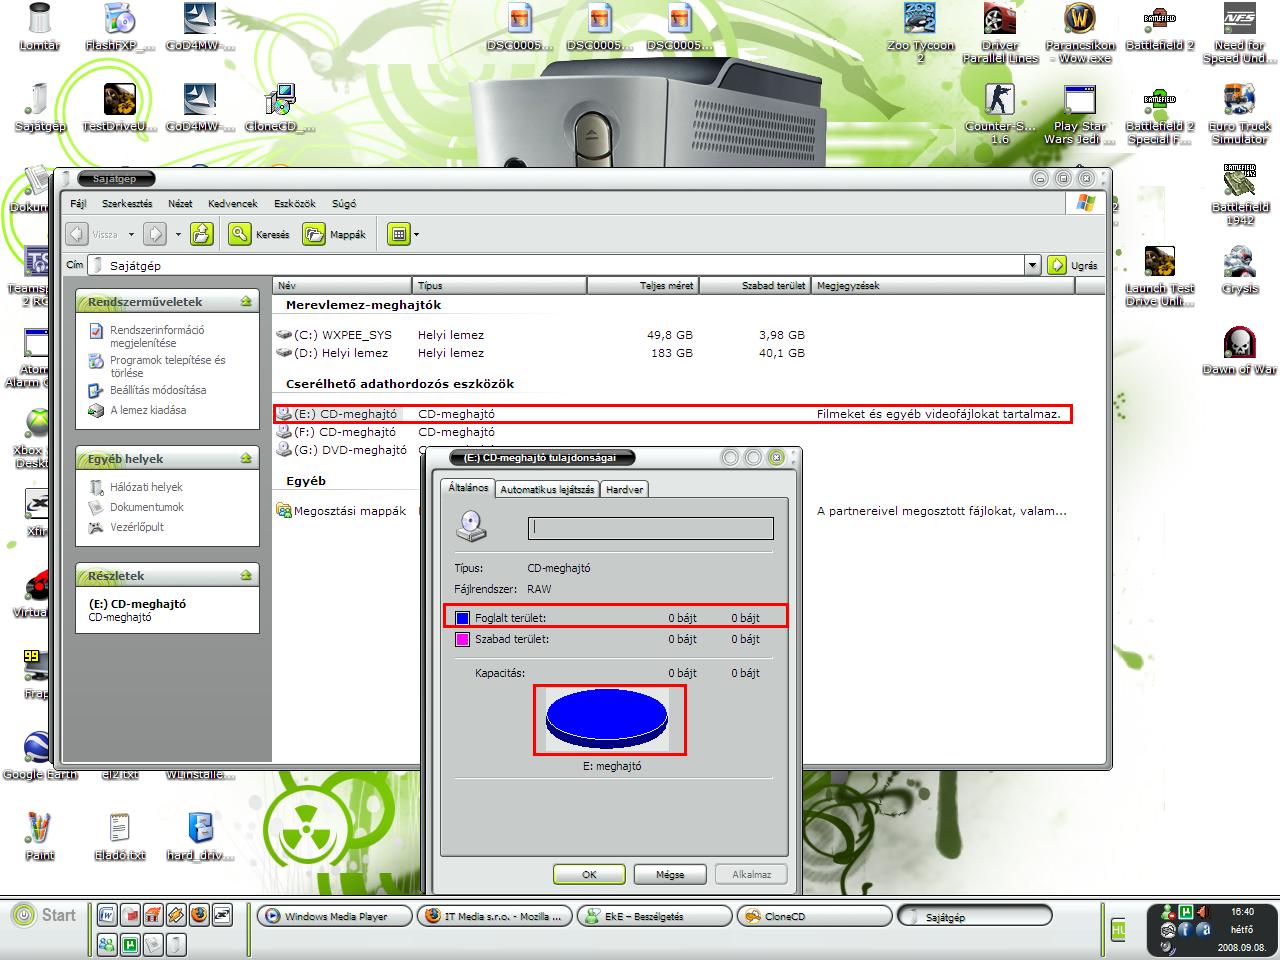The image size is (1280, 960).
Task: Click the Up folder toolbar icon
Action: (x=202, y=234)
